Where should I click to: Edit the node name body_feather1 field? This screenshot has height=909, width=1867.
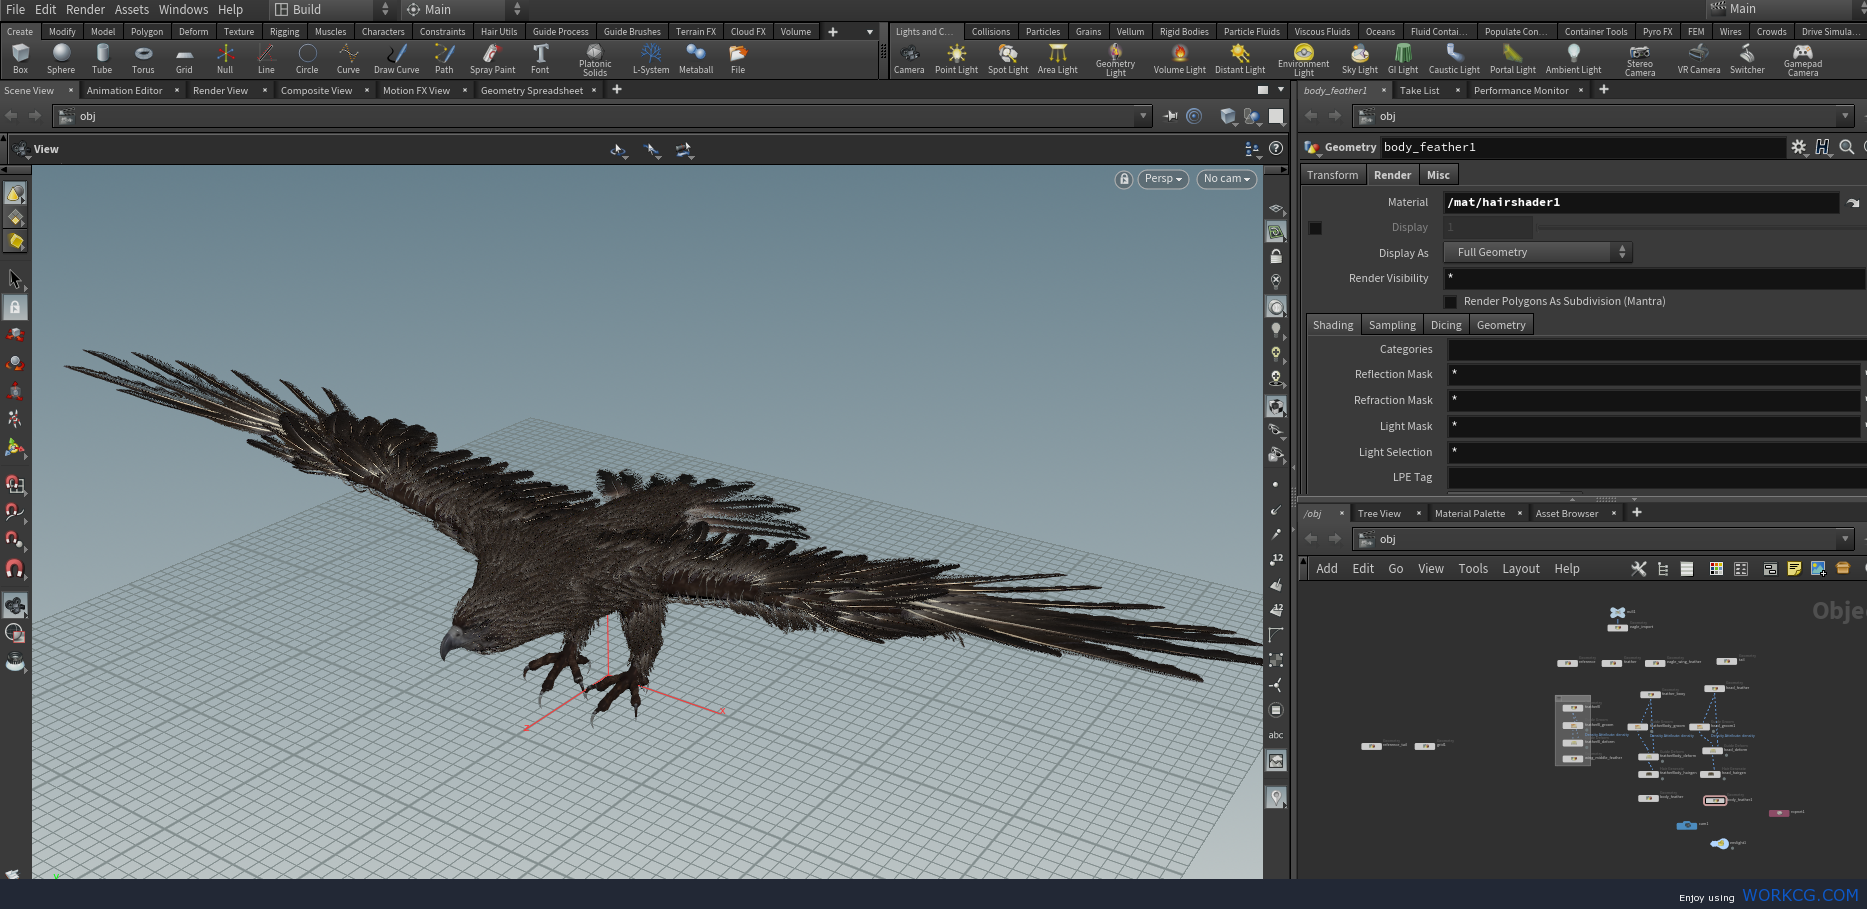(x=1582, y=147)
